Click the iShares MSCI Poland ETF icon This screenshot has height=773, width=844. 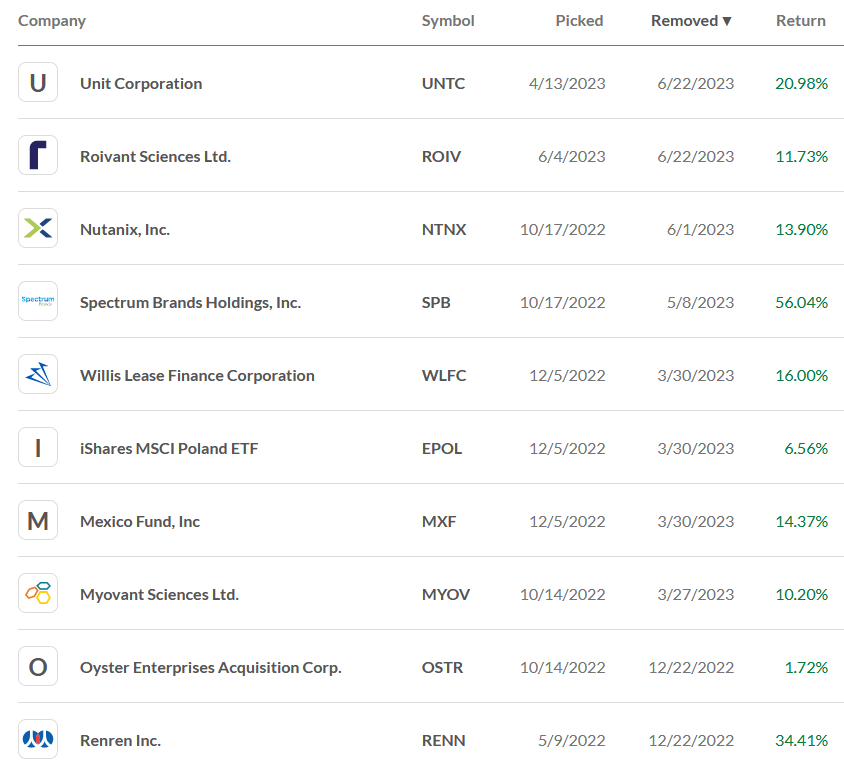(x=38, y=448)
